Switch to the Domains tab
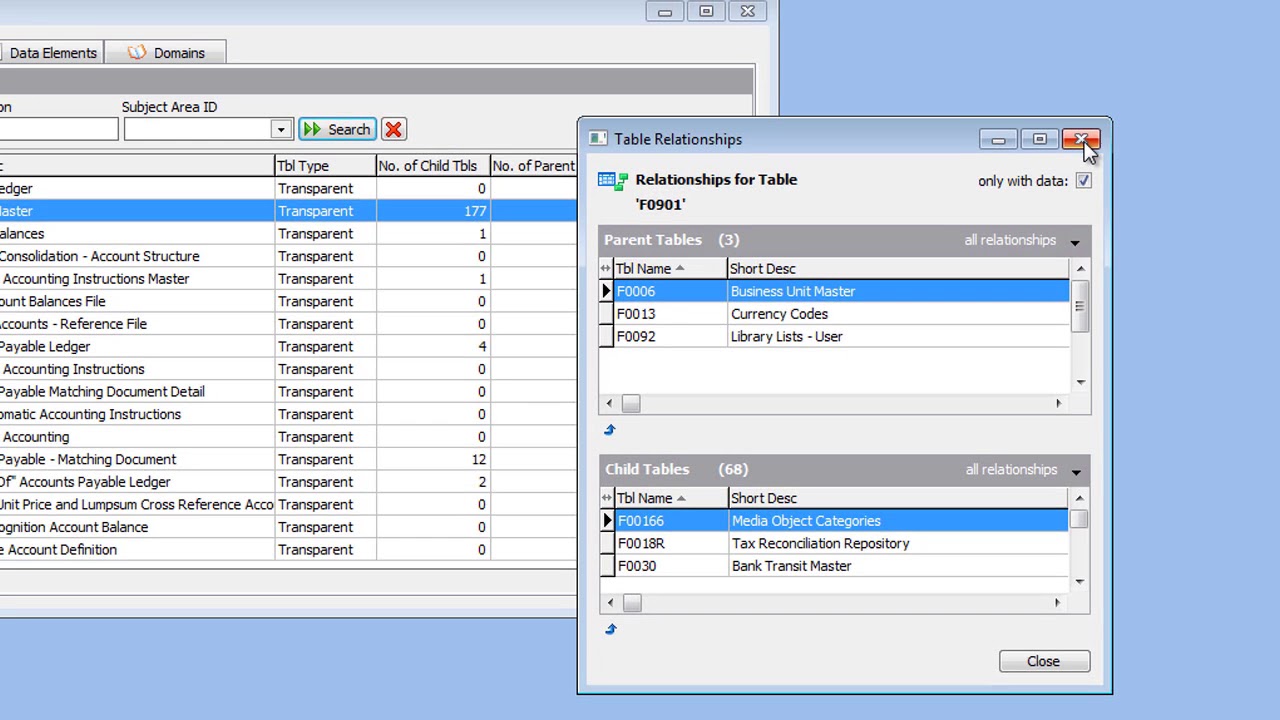This screenshot has width=1280, height=720. click(x=165, y=53)
